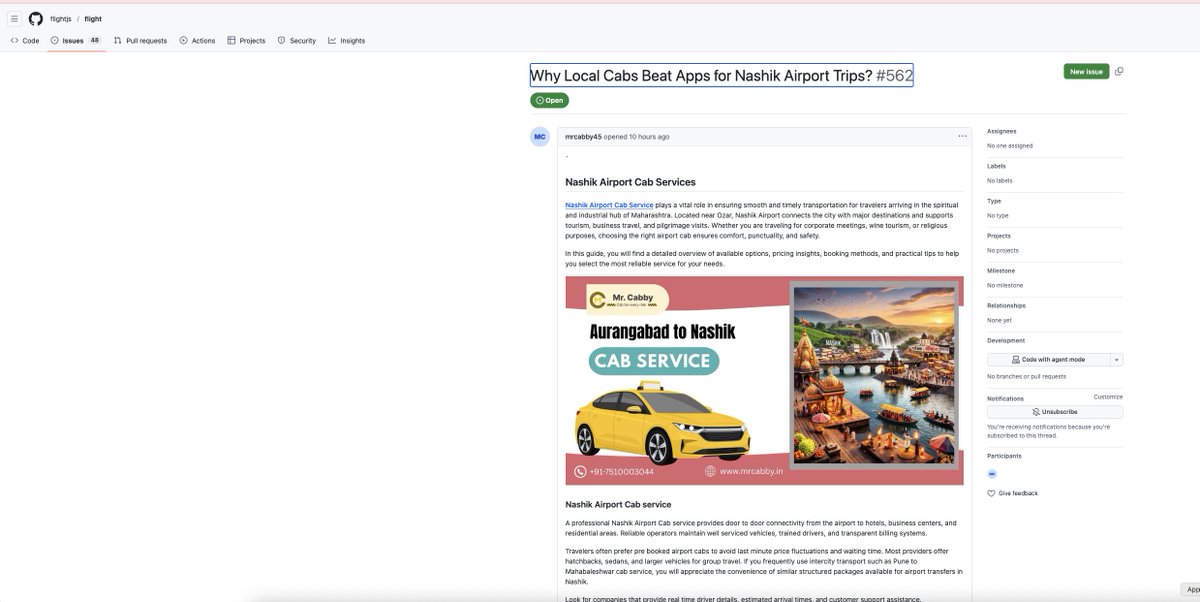The width and height of the screenshot is (1200, 602).
Task: Switch to the Security tab
Action: pyautogui.click(x=296, y=41)
